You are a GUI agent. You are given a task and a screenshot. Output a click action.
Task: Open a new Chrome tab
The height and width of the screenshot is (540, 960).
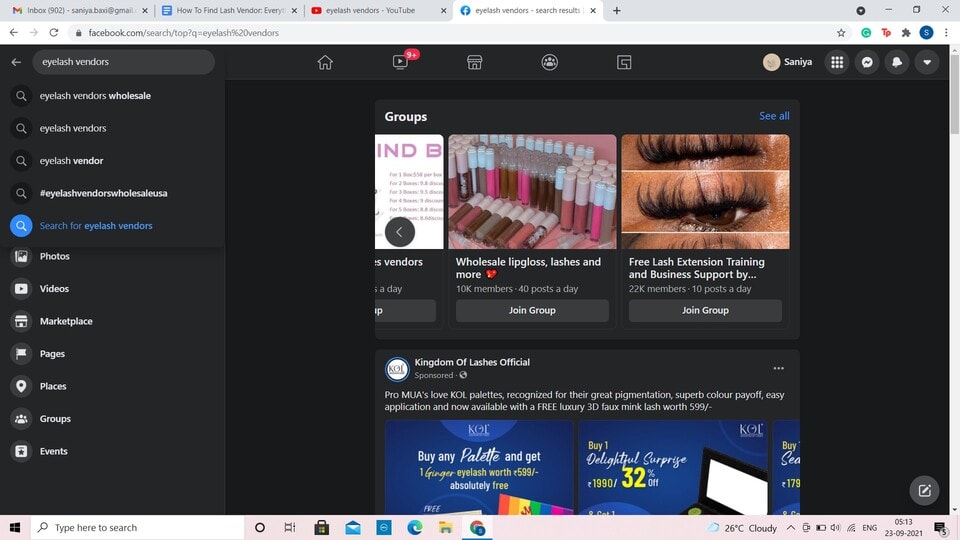617,10
